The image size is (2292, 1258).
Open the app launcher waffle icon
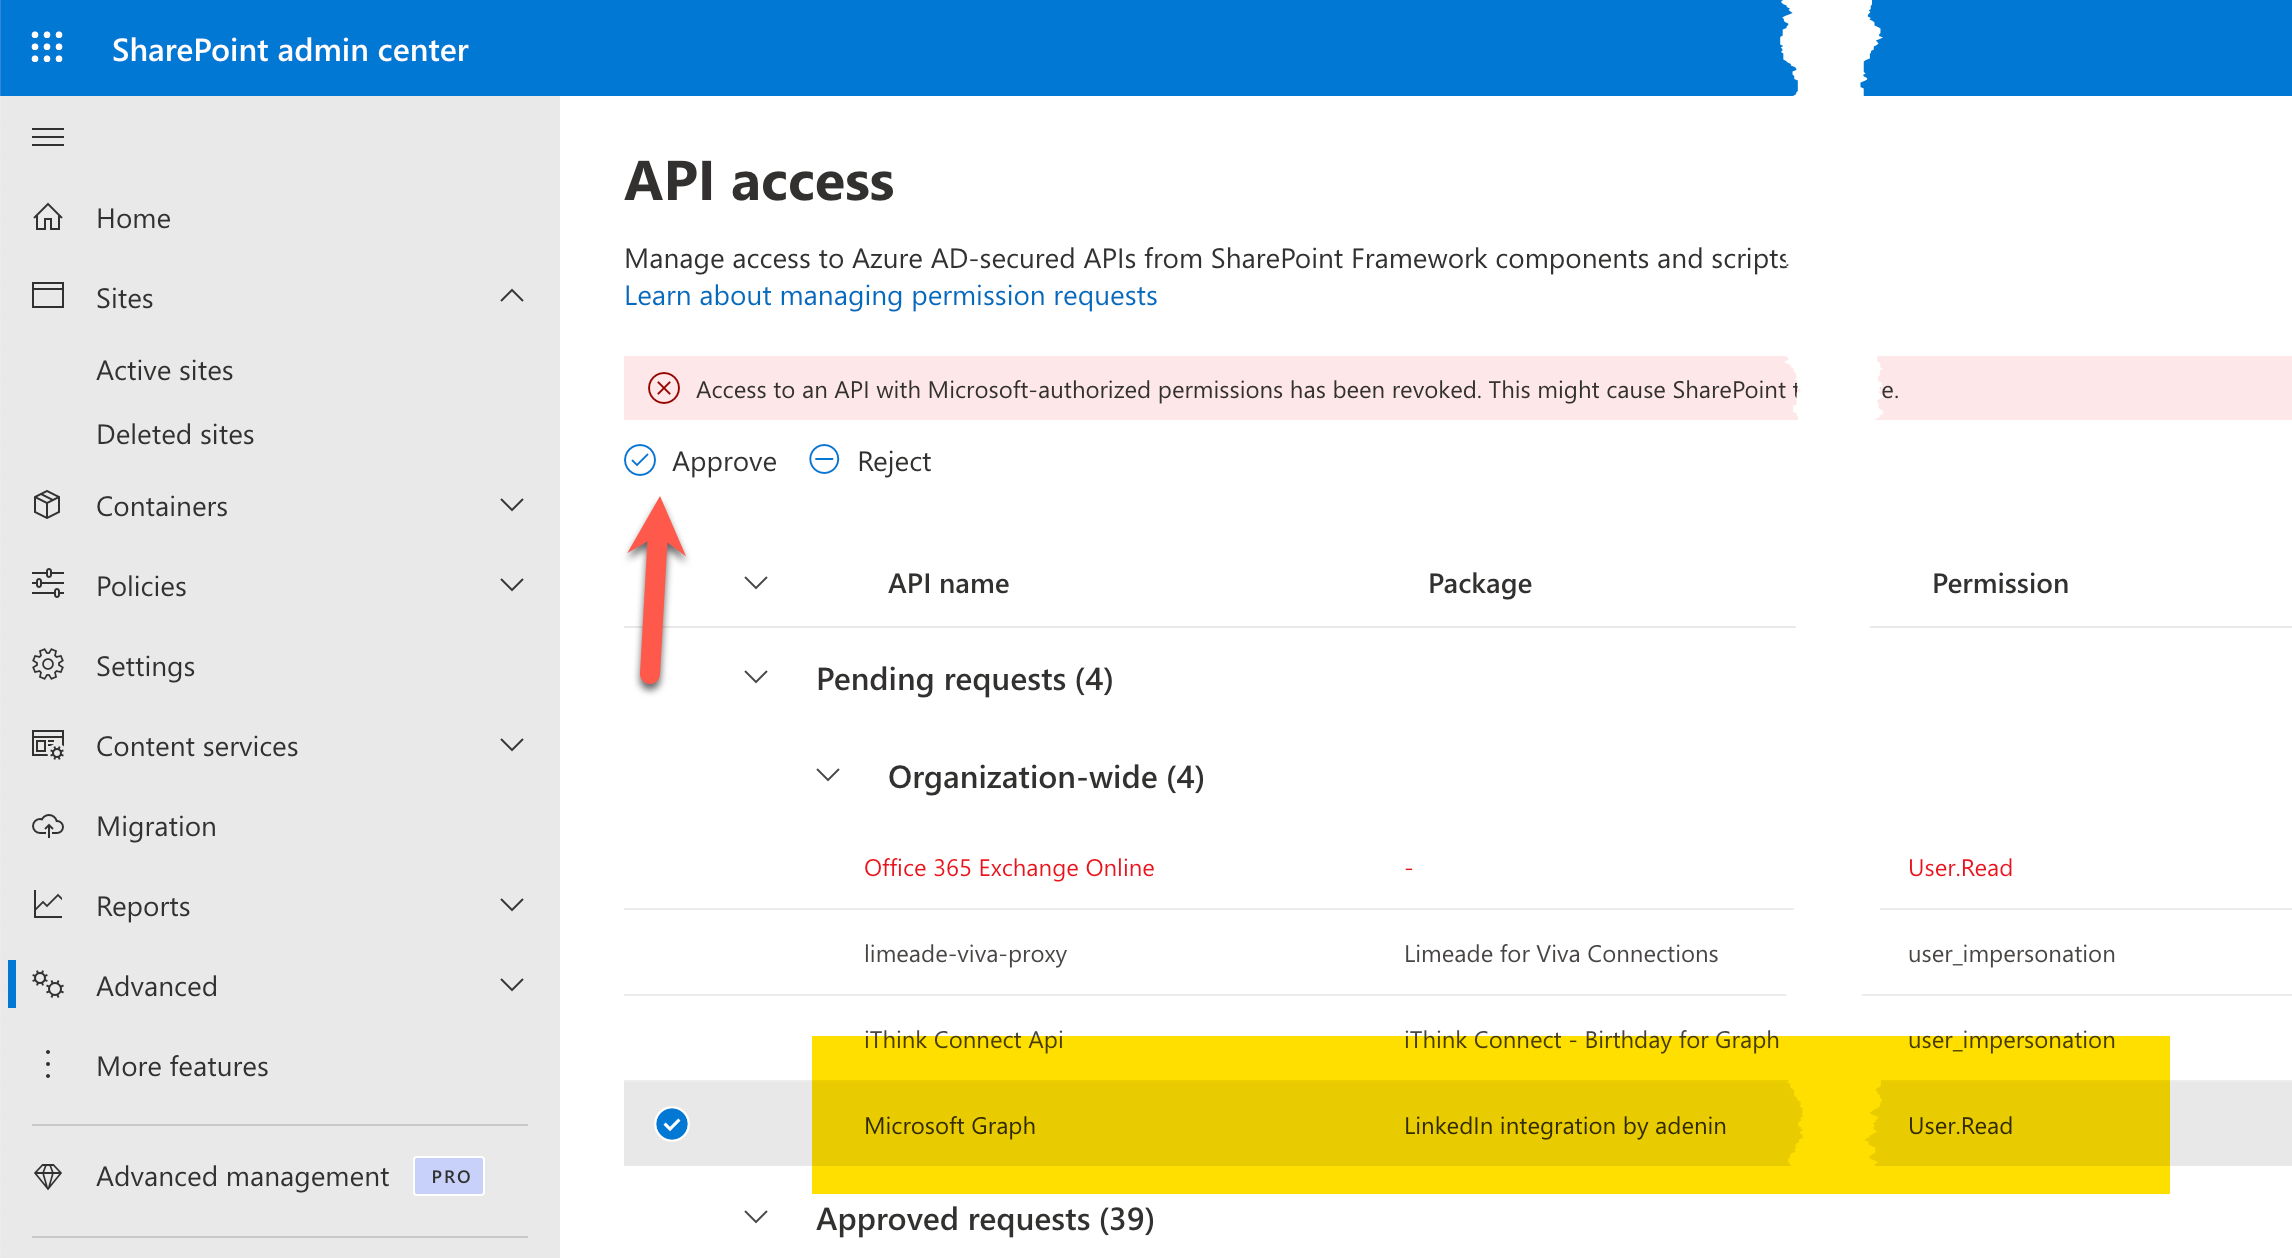coord(47,48)
